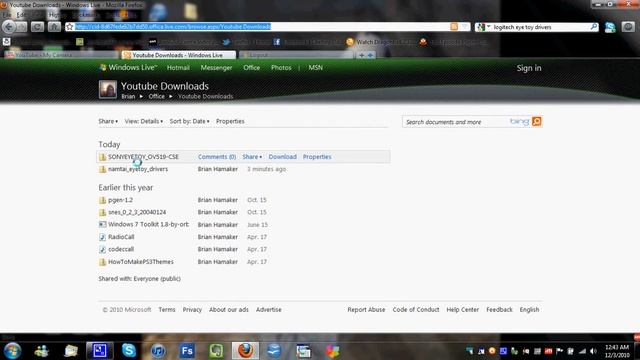Open the HowToMakePS3Themes file name
Image resolution: width=640 pixels, height=360 pixels.
pyautogui.click(x=141, y=262)
